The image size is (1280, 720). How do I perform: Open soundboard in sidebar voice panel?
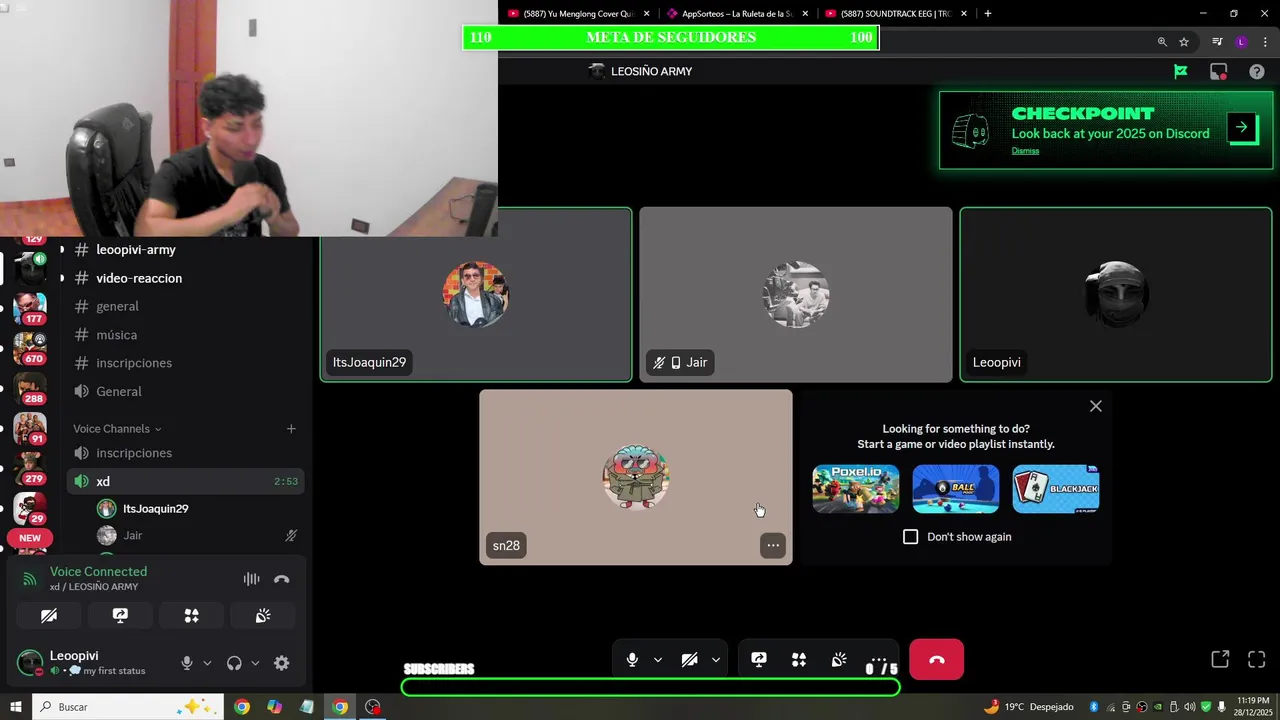click(263, 616)
